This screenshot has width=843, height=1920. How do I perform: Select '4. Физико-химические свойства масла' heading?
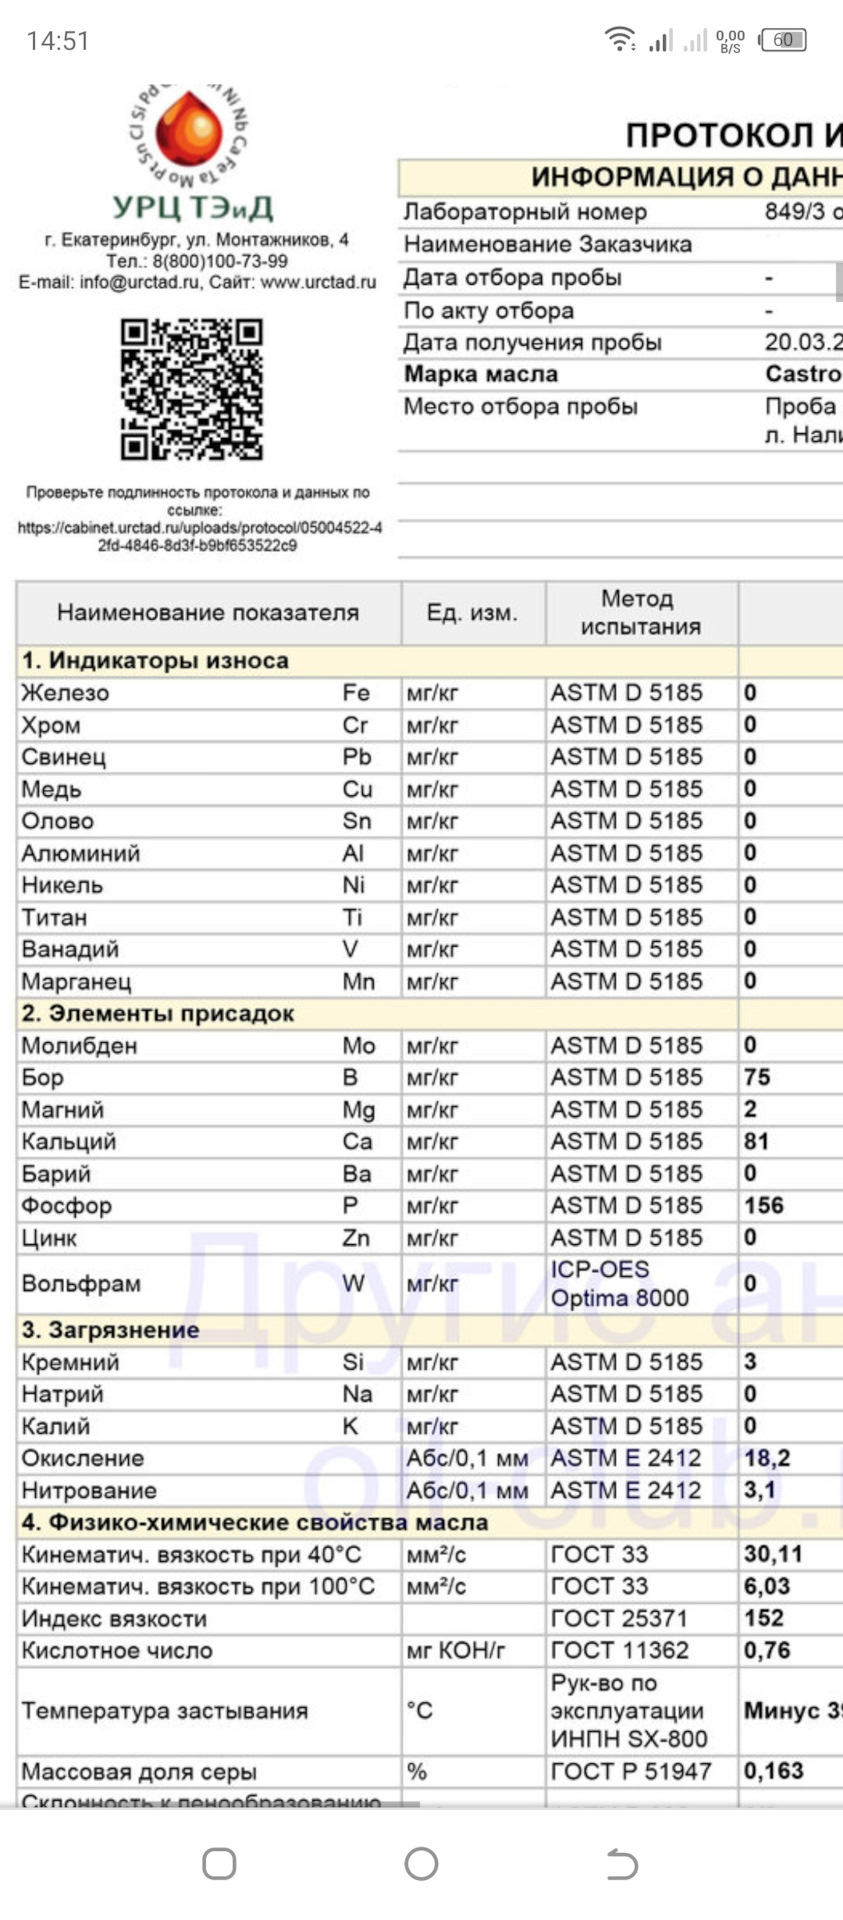255,1523
